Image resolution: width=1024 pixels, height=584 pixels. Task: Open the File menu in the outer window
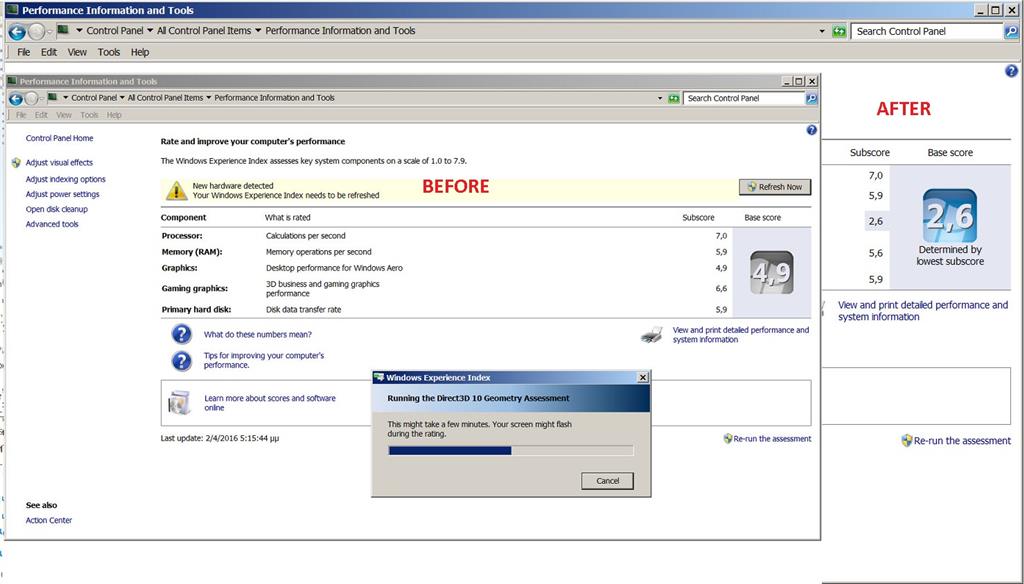pos(24,52)
